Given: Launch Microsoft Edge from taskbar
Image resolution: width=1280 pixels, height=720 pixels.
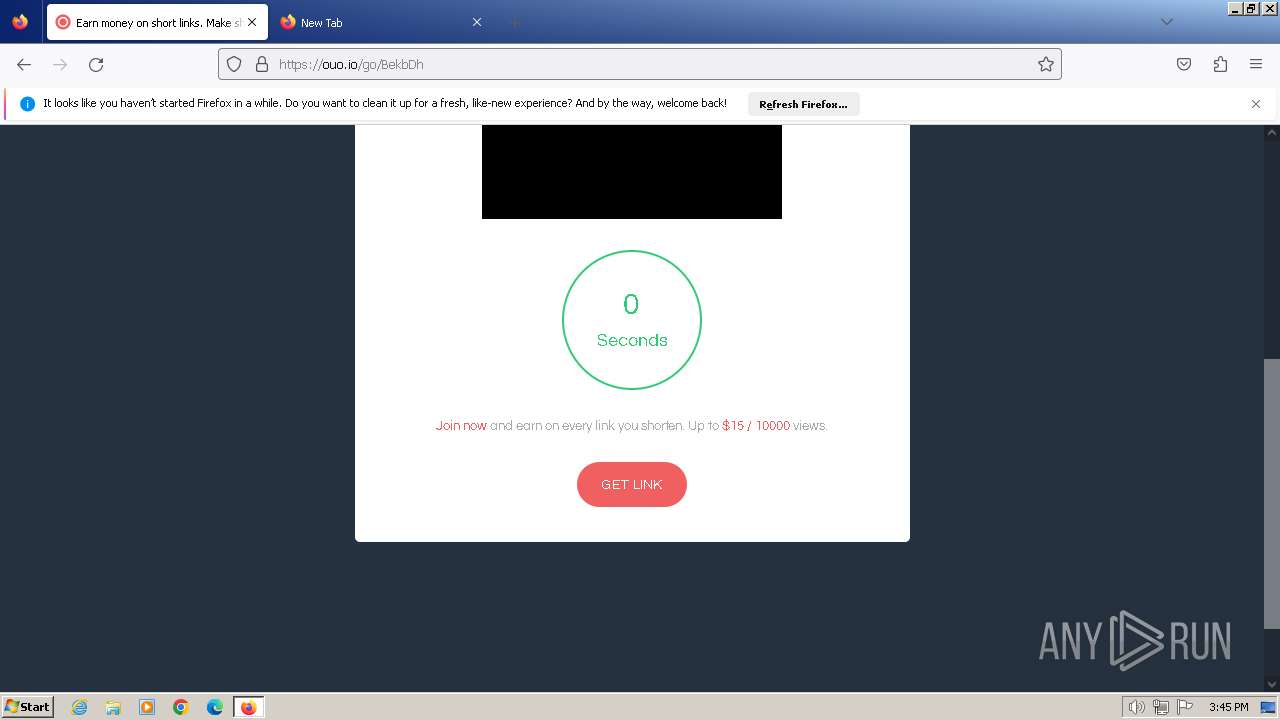Looking at the screenshot, I should [215, 707].
